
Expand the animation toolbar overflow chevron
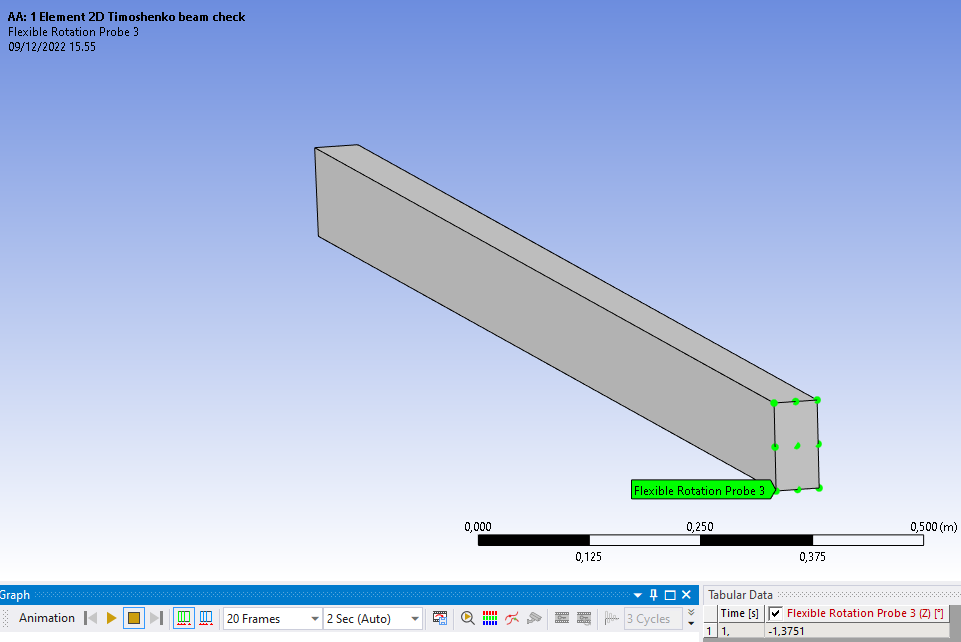pos(691,617)
